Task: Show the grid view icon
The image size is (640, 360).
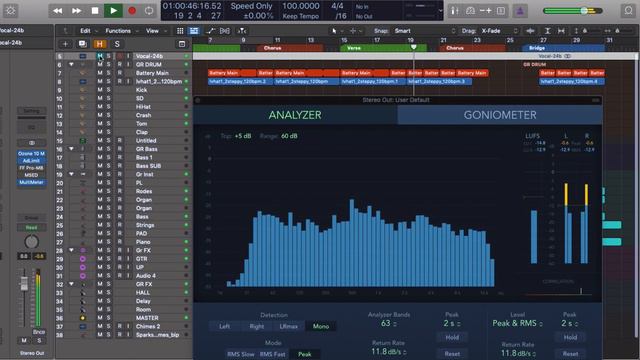Action: [180, 31]
